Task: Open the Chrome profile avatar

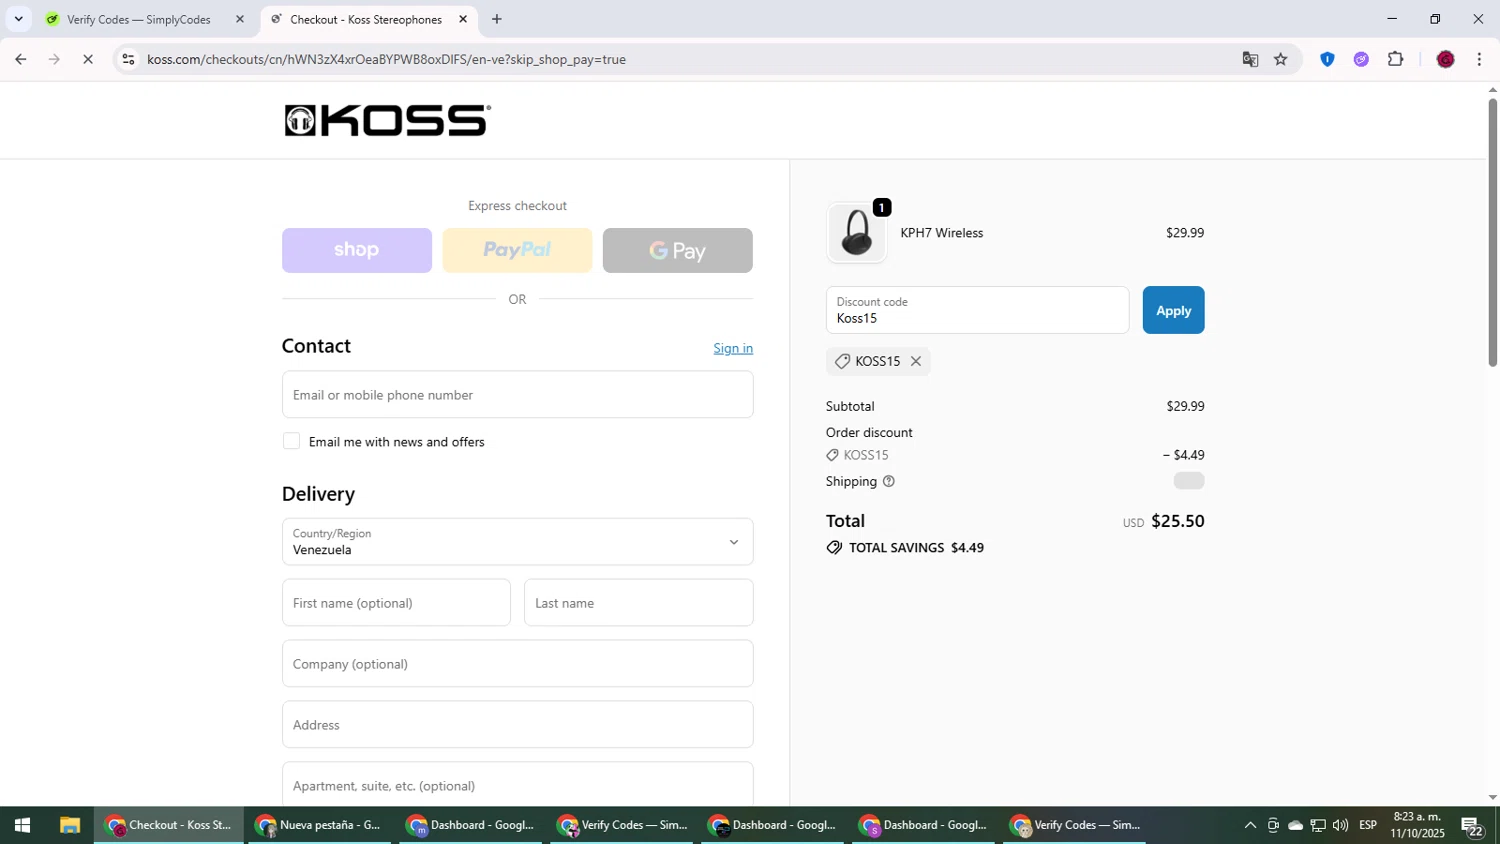Action: pos(1445,59)
